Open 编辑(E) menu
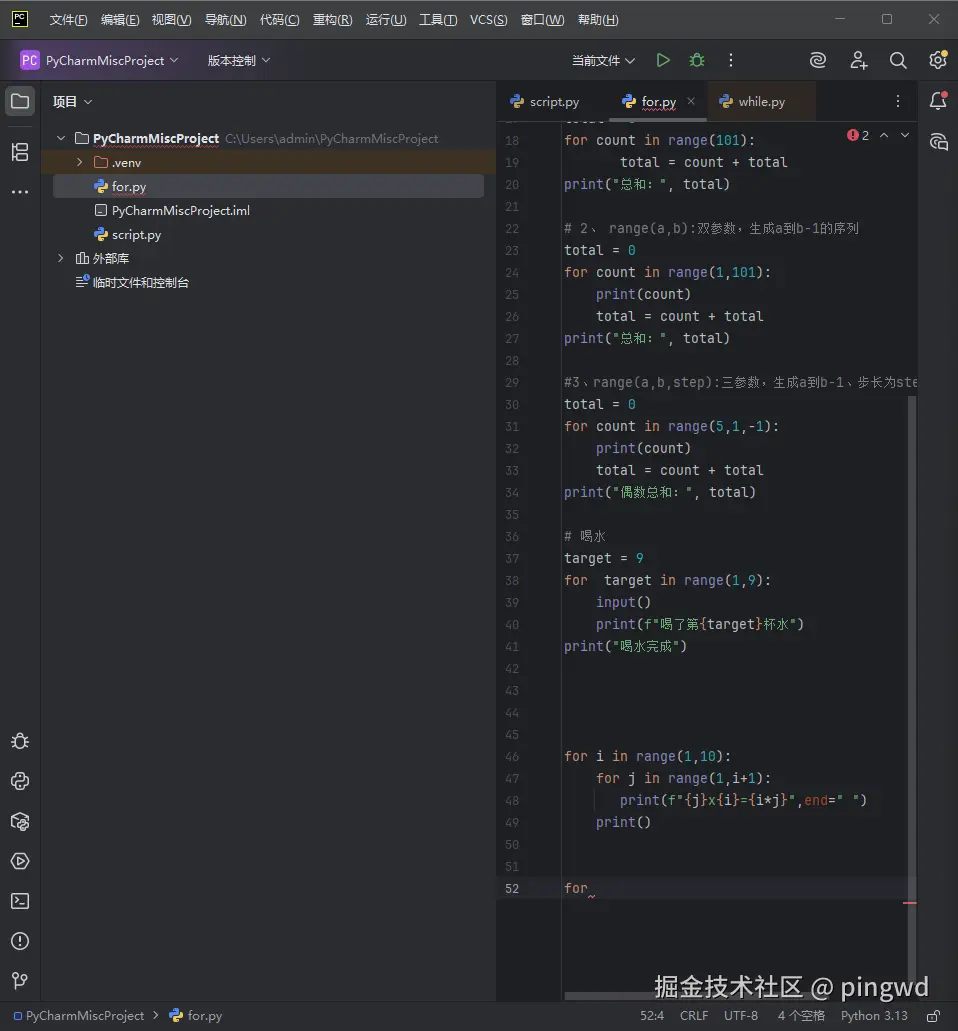The height and width of the screenshot is (1031, 958). 120,20
